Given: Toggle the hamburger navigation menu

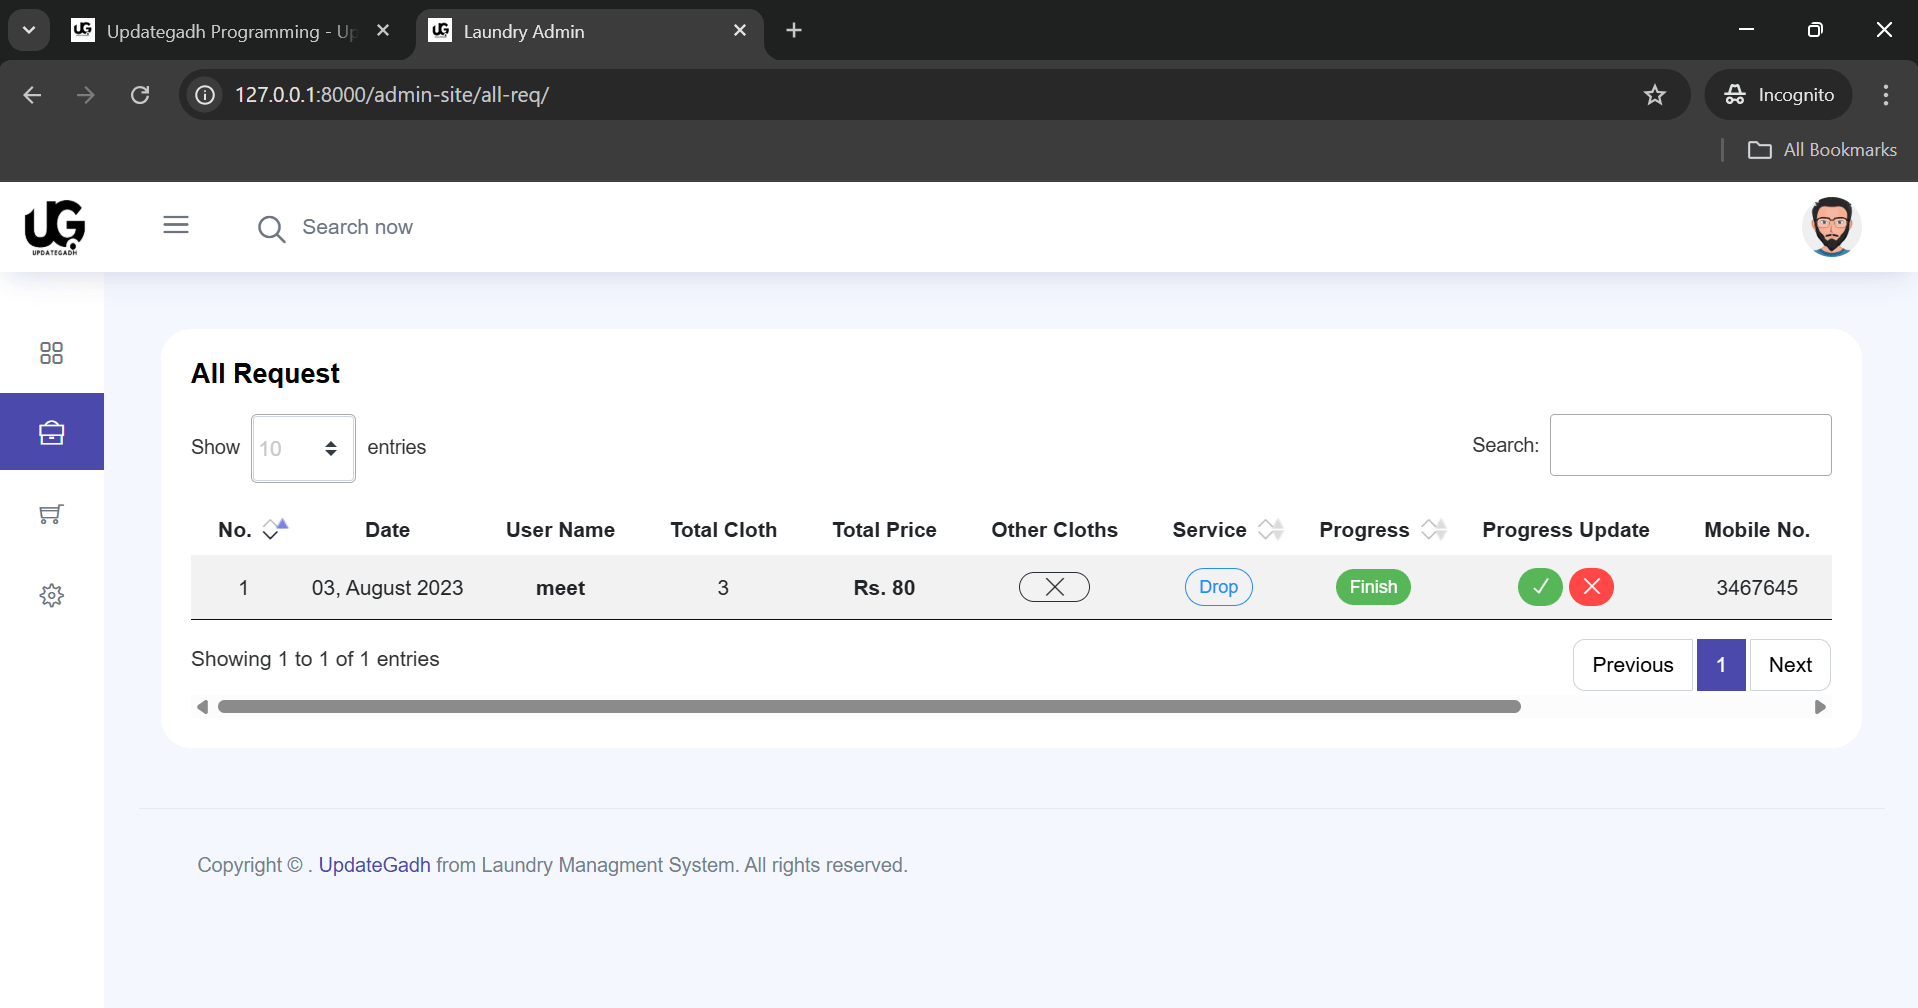Looking at the screenshot, I should coord(176,224).
